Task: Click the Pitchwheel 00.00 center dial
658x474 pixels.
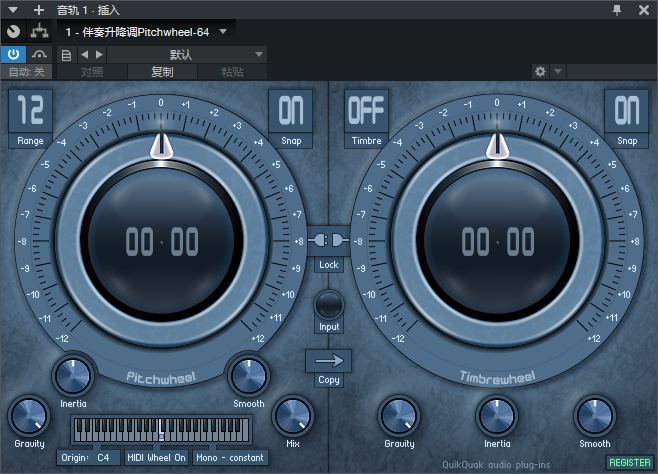Action: 162,242
